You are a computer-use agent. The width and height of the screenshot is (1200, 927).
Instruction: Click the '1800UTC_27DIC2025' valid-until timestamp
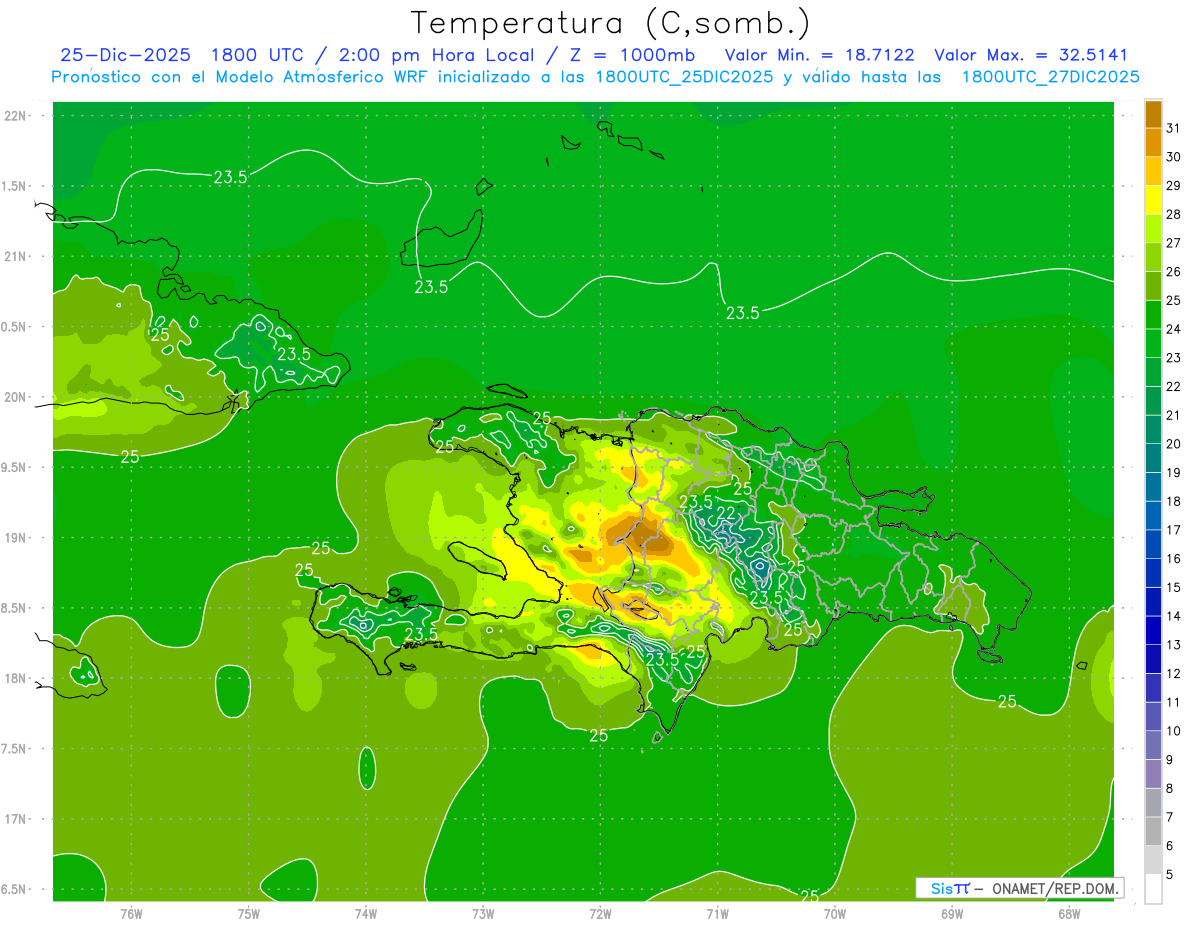pyautogui.click(x=1051, y=77)
